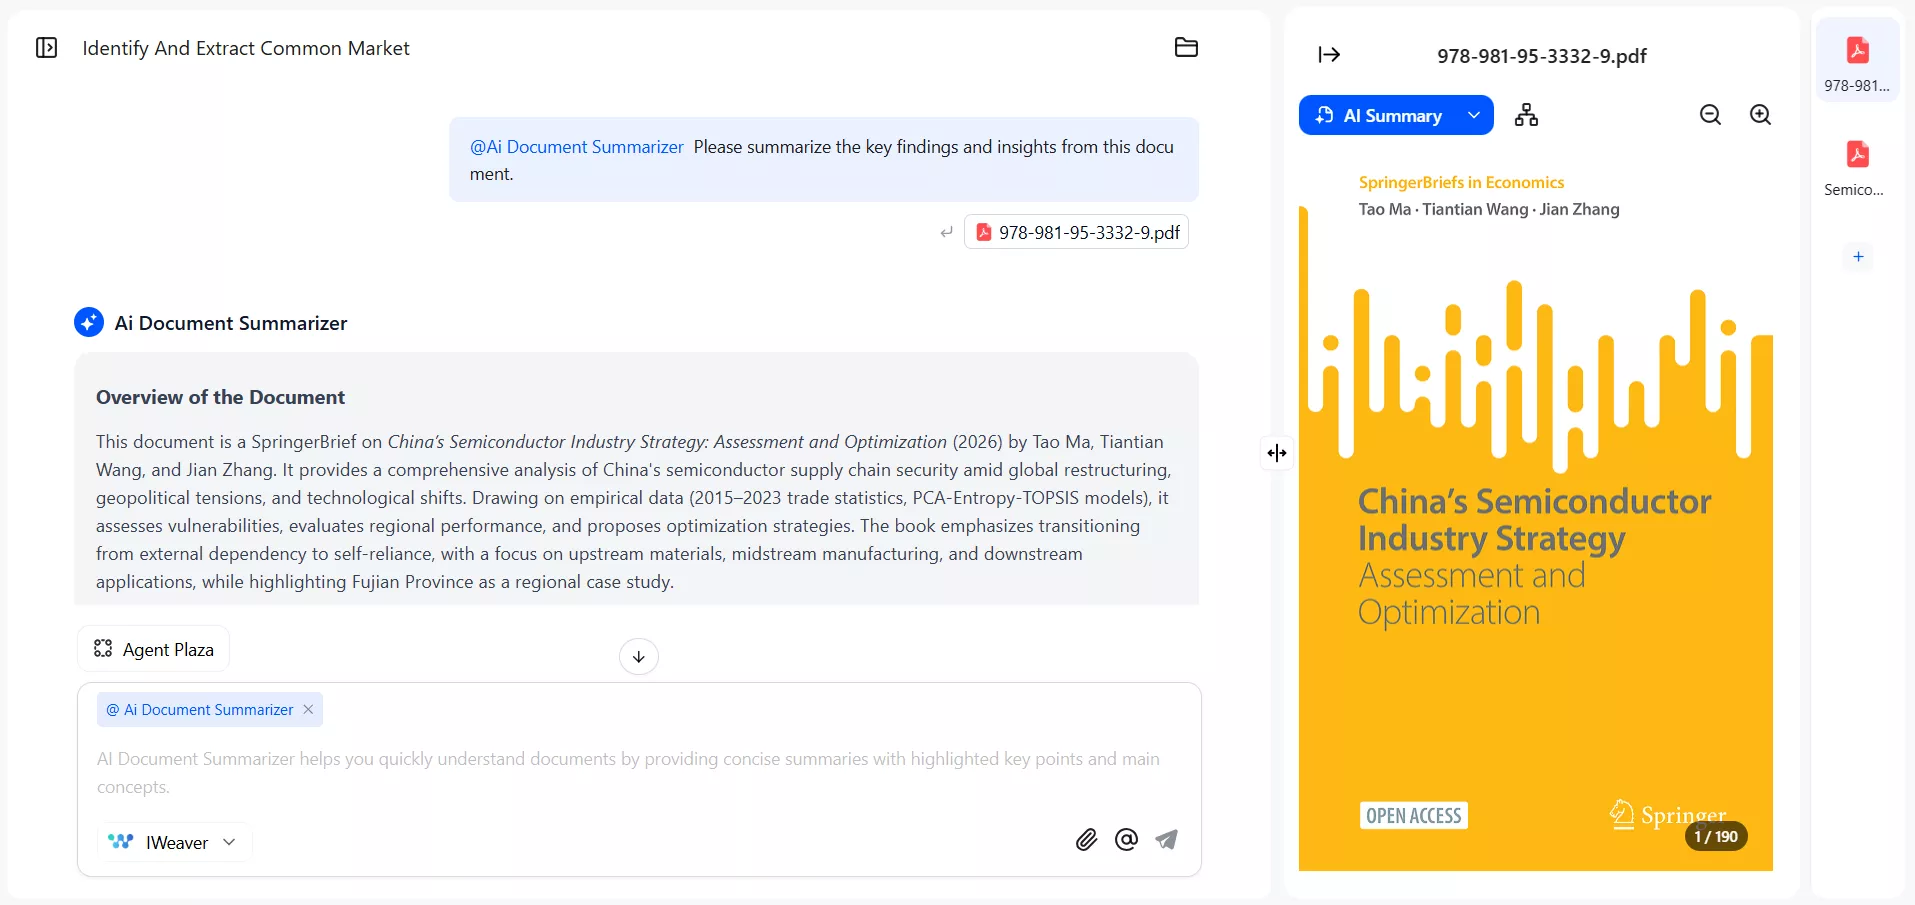Add a new file with plus button
Image resolution: width=1915 pixels, height=905 pixels.
(x=1858, y=256)
